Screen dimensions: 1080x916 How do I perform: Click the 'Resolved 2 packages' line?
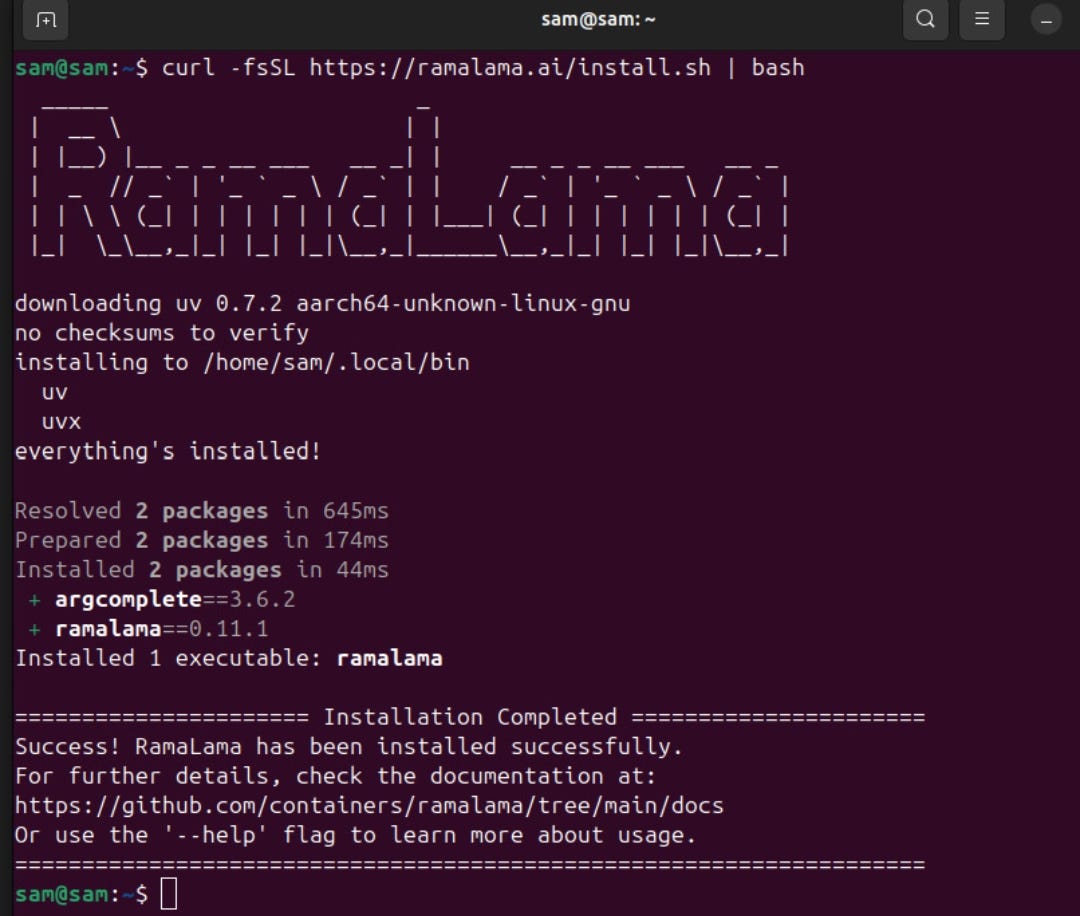tap(202, 511)
